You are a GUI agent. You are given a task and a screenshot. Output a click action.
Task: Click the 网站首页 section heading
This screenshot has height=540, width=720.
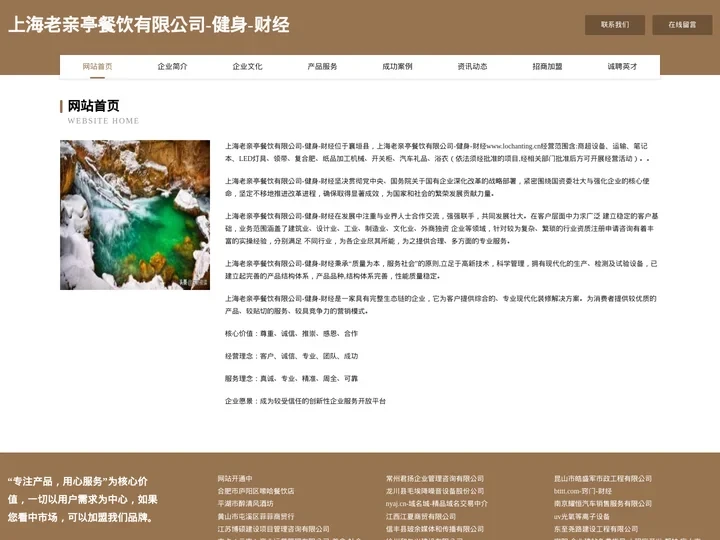(94, 106)
